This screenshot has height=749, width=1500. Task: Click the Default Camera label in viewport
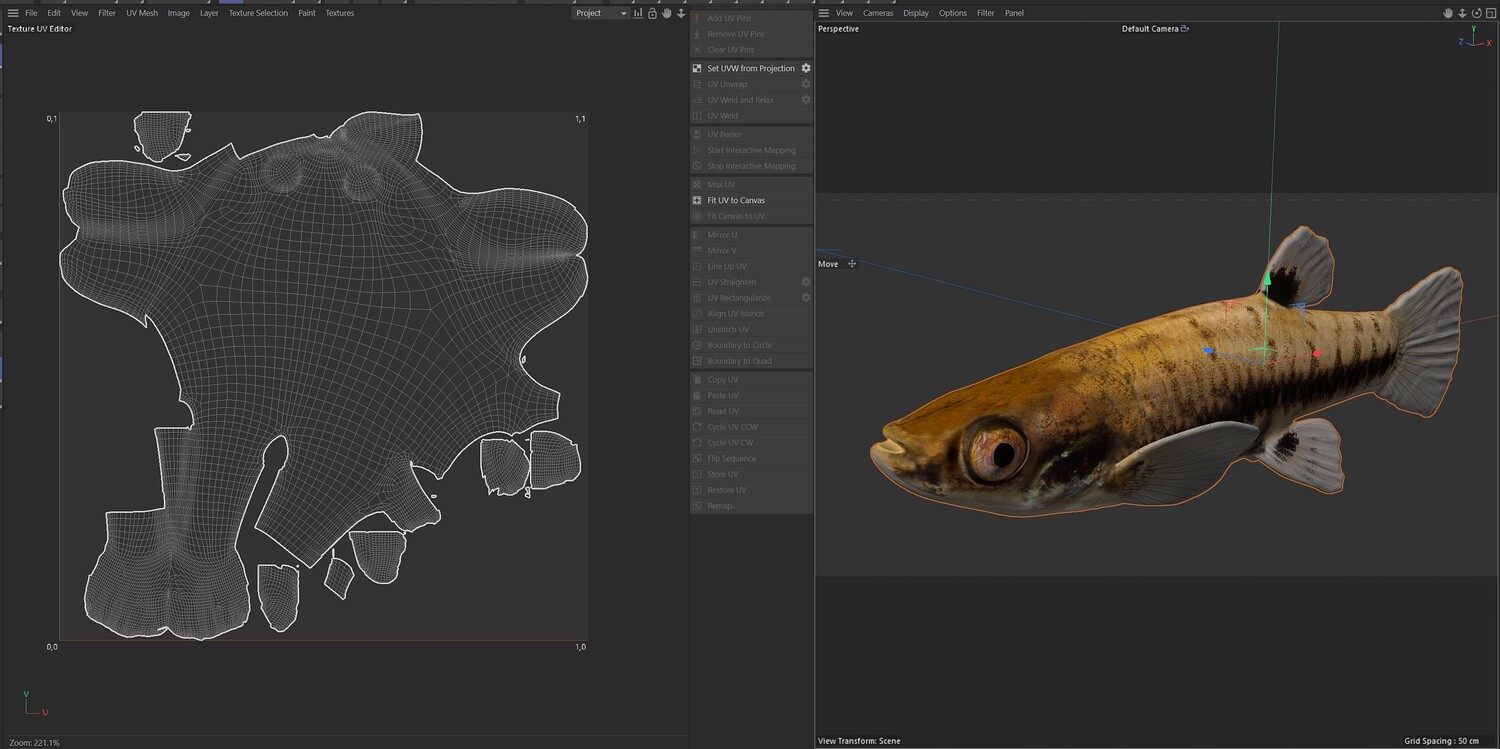[x=1150, y=29]
